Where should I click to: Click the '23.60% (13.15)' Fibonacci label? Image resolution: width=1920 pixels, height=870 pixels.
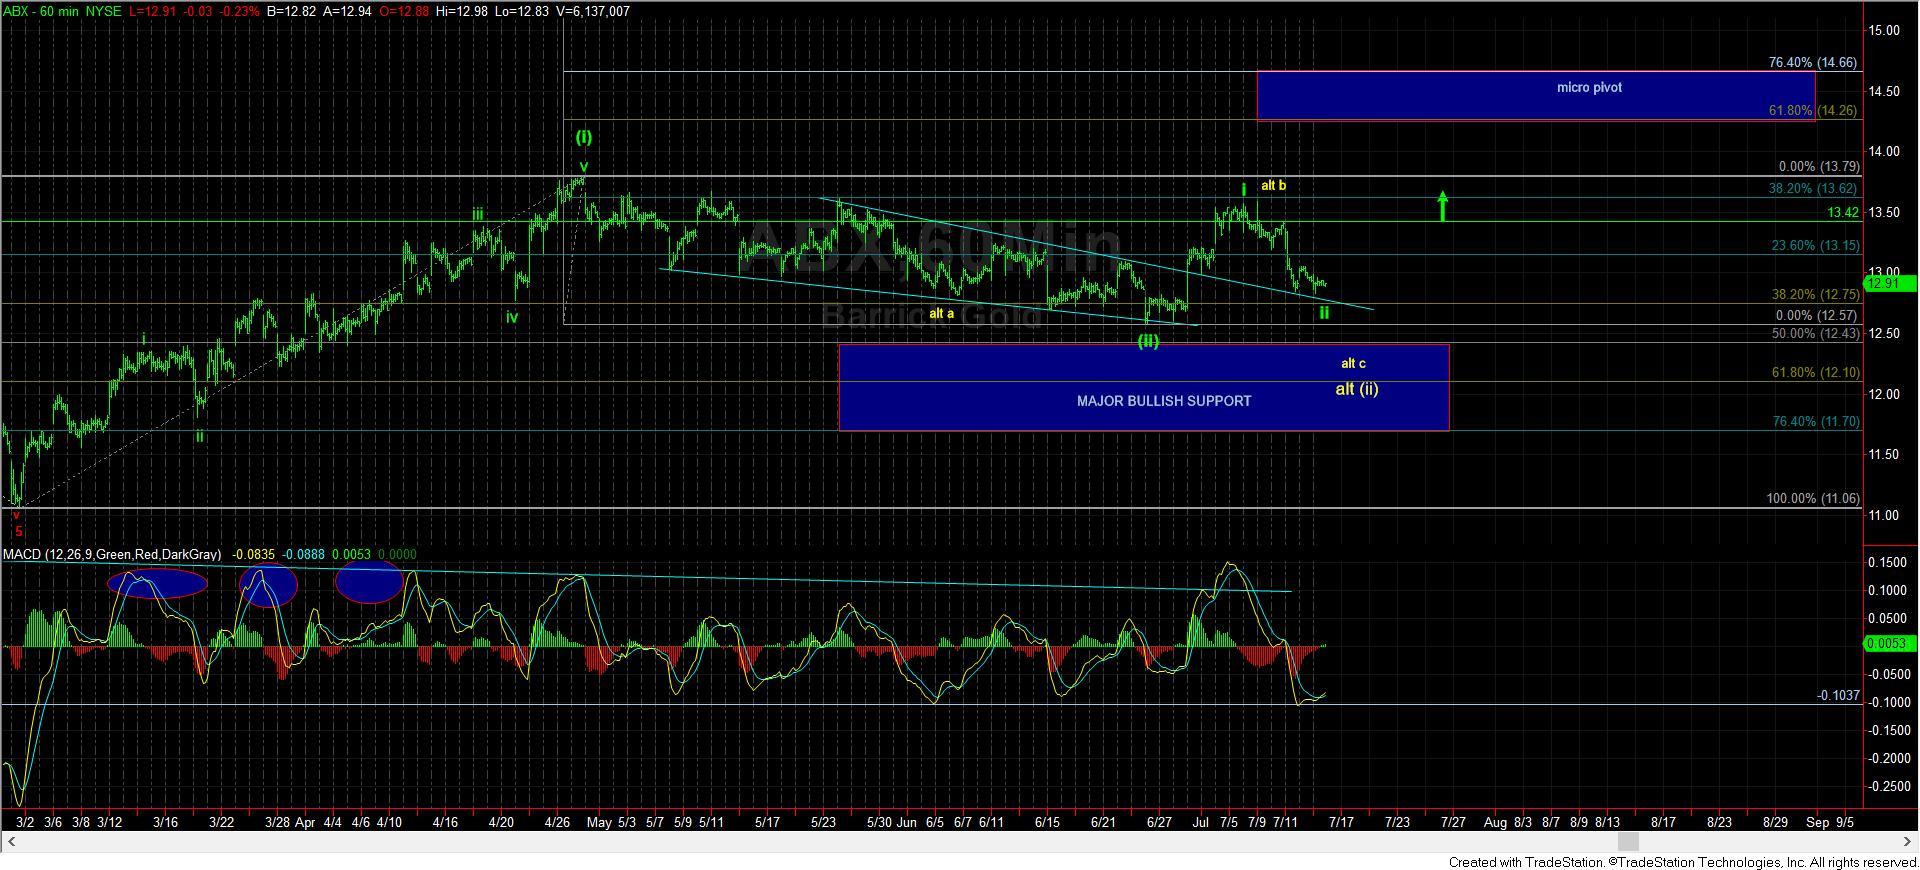coord(1816,246)
